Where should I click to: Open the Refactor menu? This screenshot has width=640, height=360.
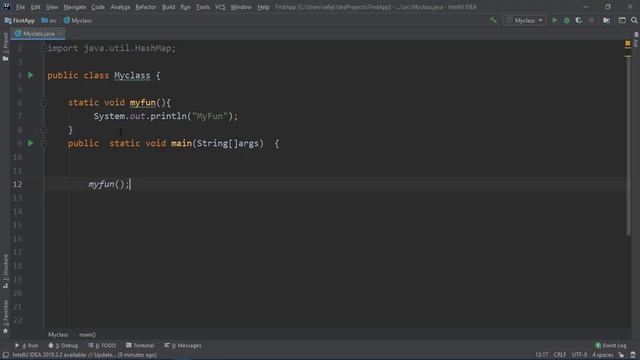coord(146,7)
